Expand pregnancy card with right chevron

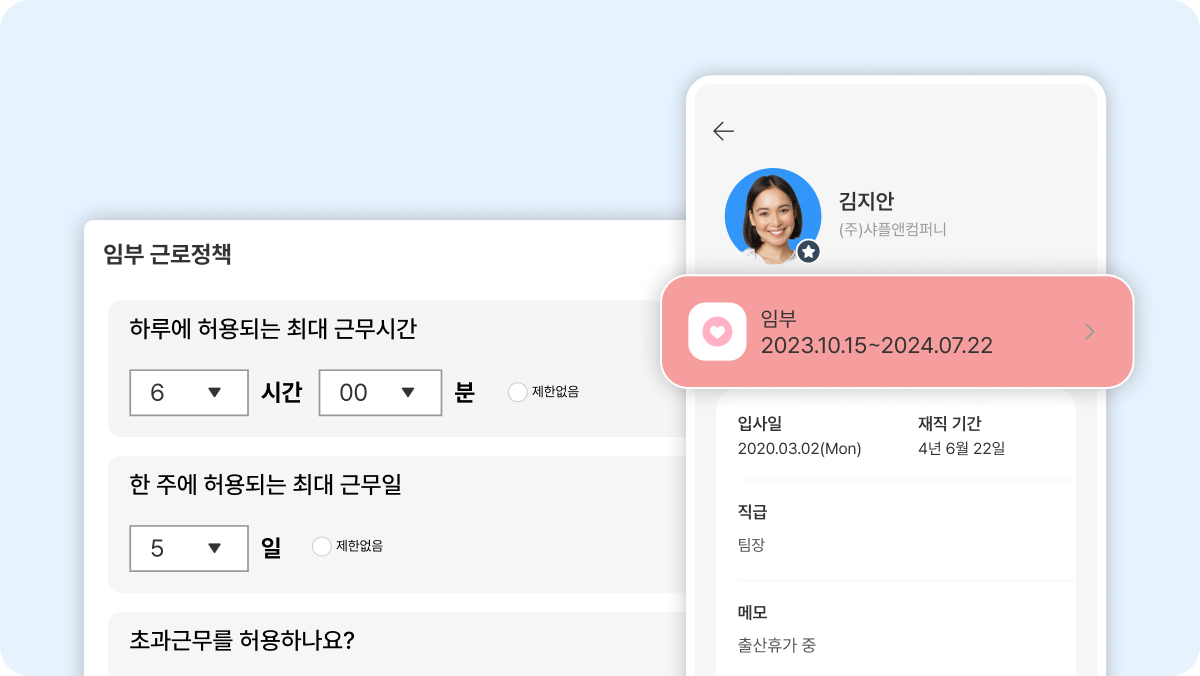pos(1090,332)
